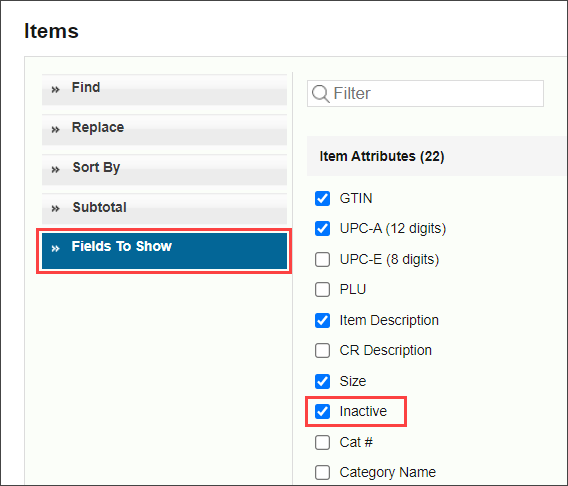This screenshot has width=568, height=486.
Task: Toggle the Size checkbox off
Action: click(322, 381)
